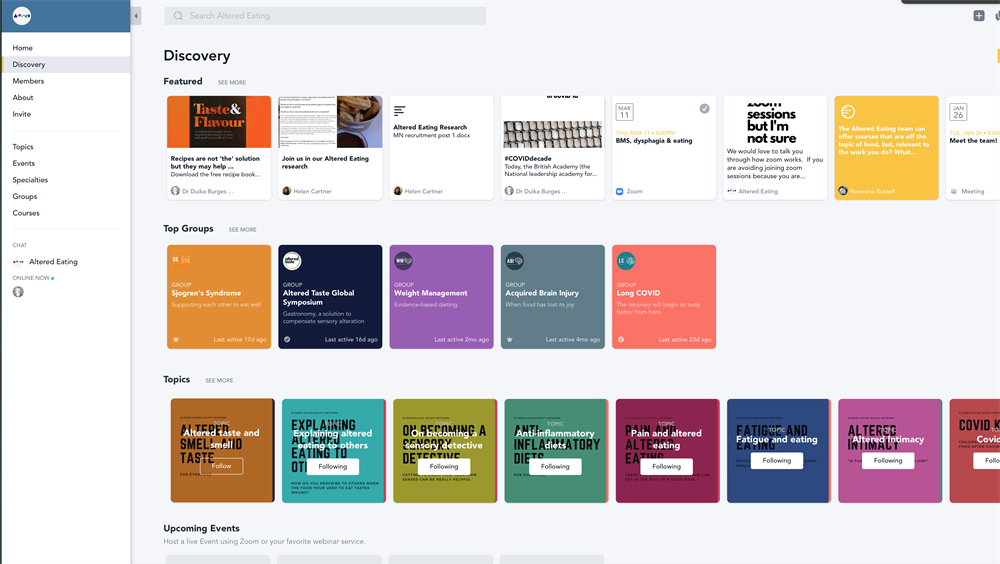Go to Specialties in sidebar

pos(30,180)
